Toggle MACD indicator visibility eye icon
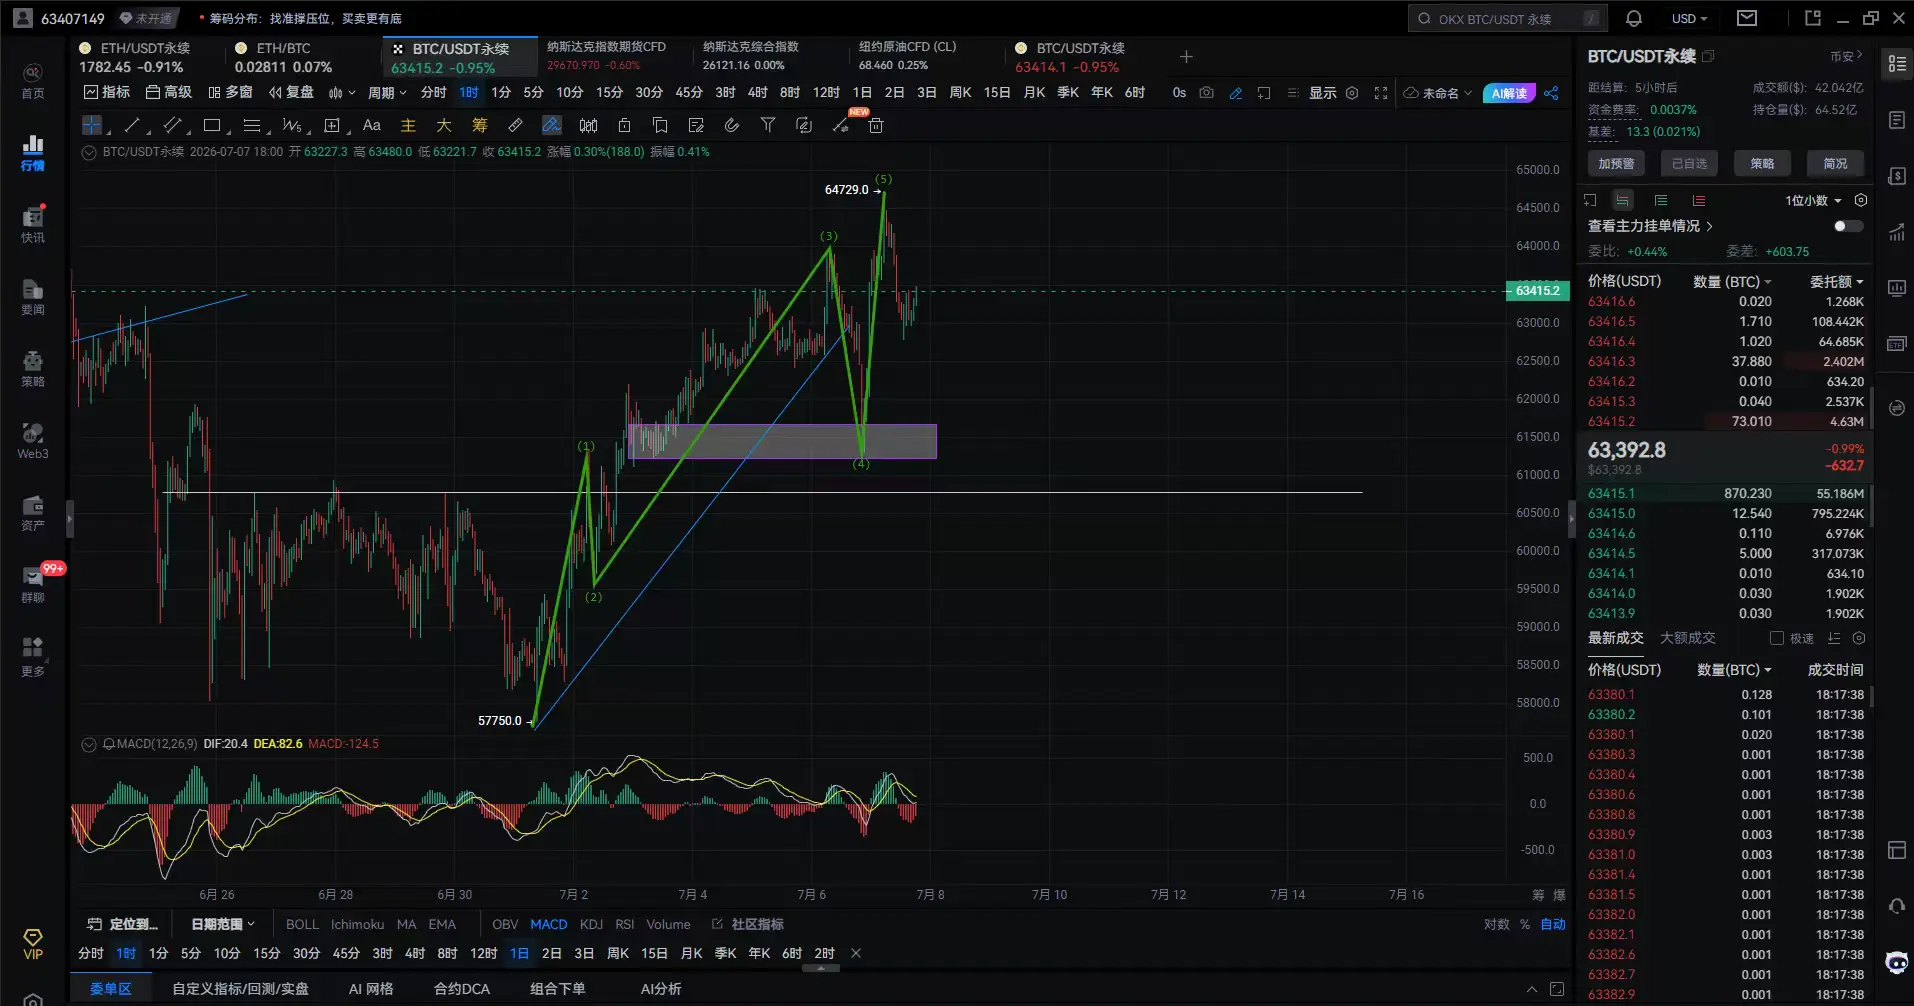The image size is (1914, 1006). [89, 744]
